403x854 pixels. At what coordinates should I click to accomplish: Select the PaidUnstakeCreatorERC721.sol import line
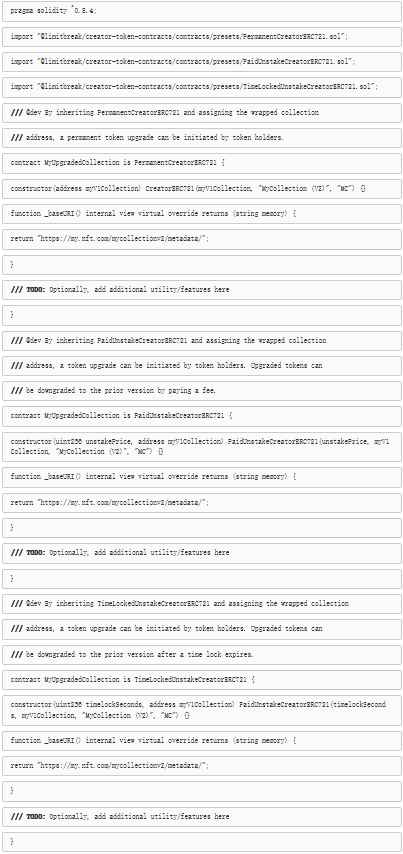[x=202, y=62]
